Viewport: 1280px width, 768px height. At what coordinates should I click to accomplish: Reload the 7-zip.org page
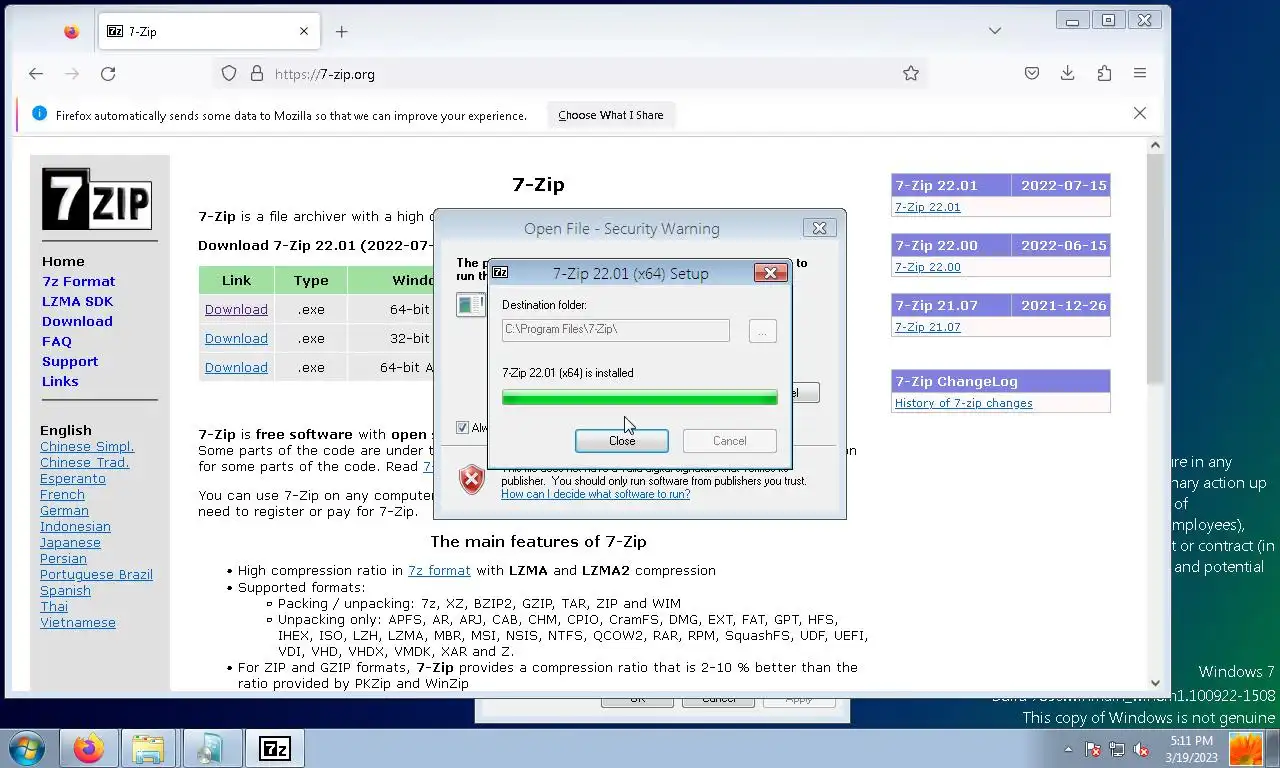click(x=108, y=73)
